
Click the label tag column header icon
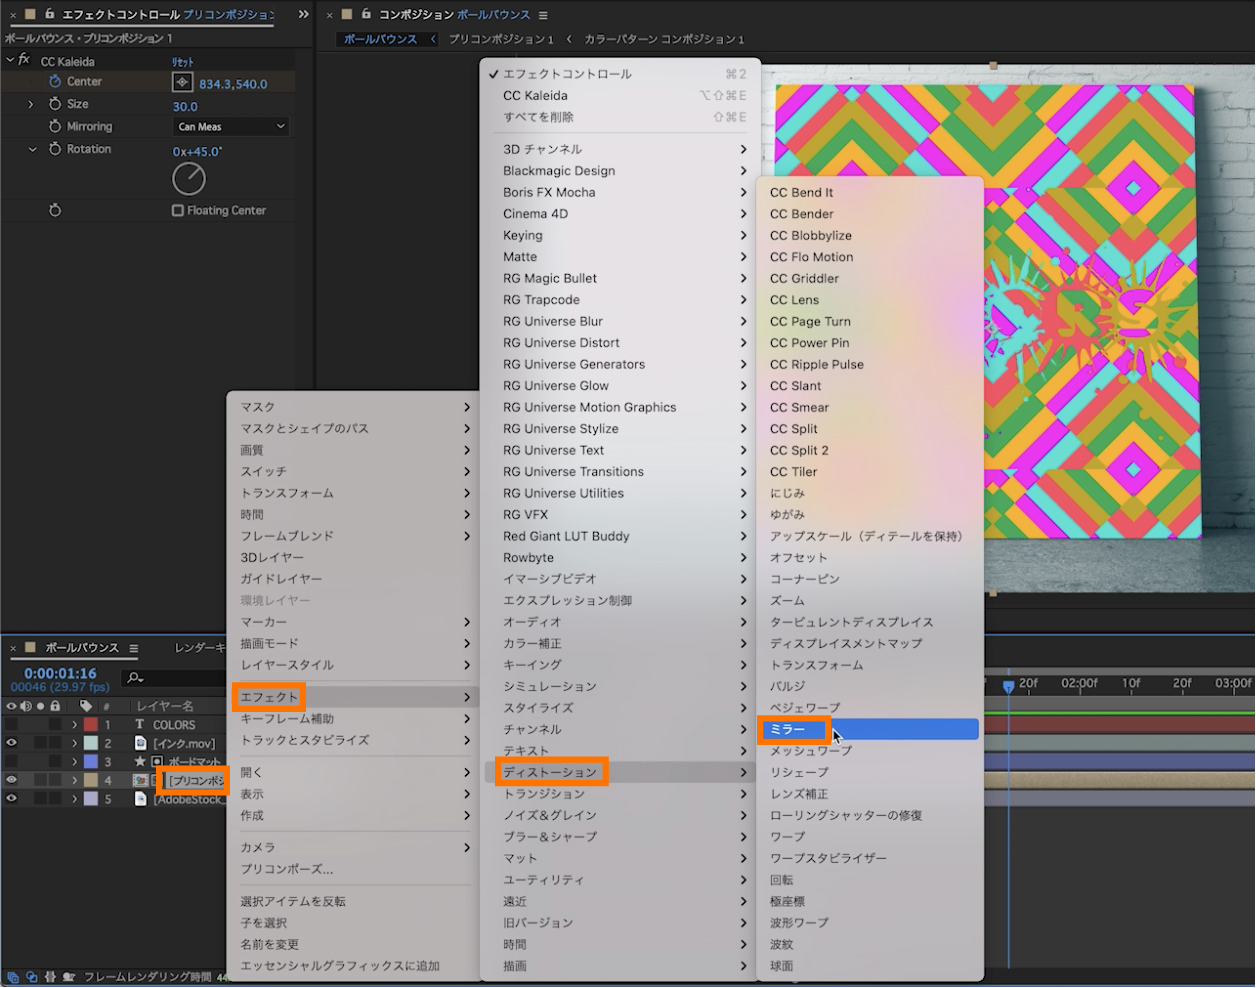86,706
